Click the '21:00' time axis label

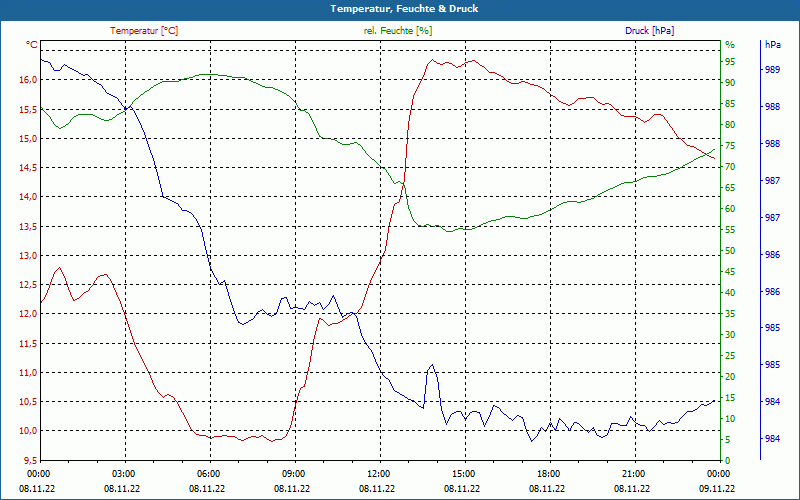[x=635, y=473]
